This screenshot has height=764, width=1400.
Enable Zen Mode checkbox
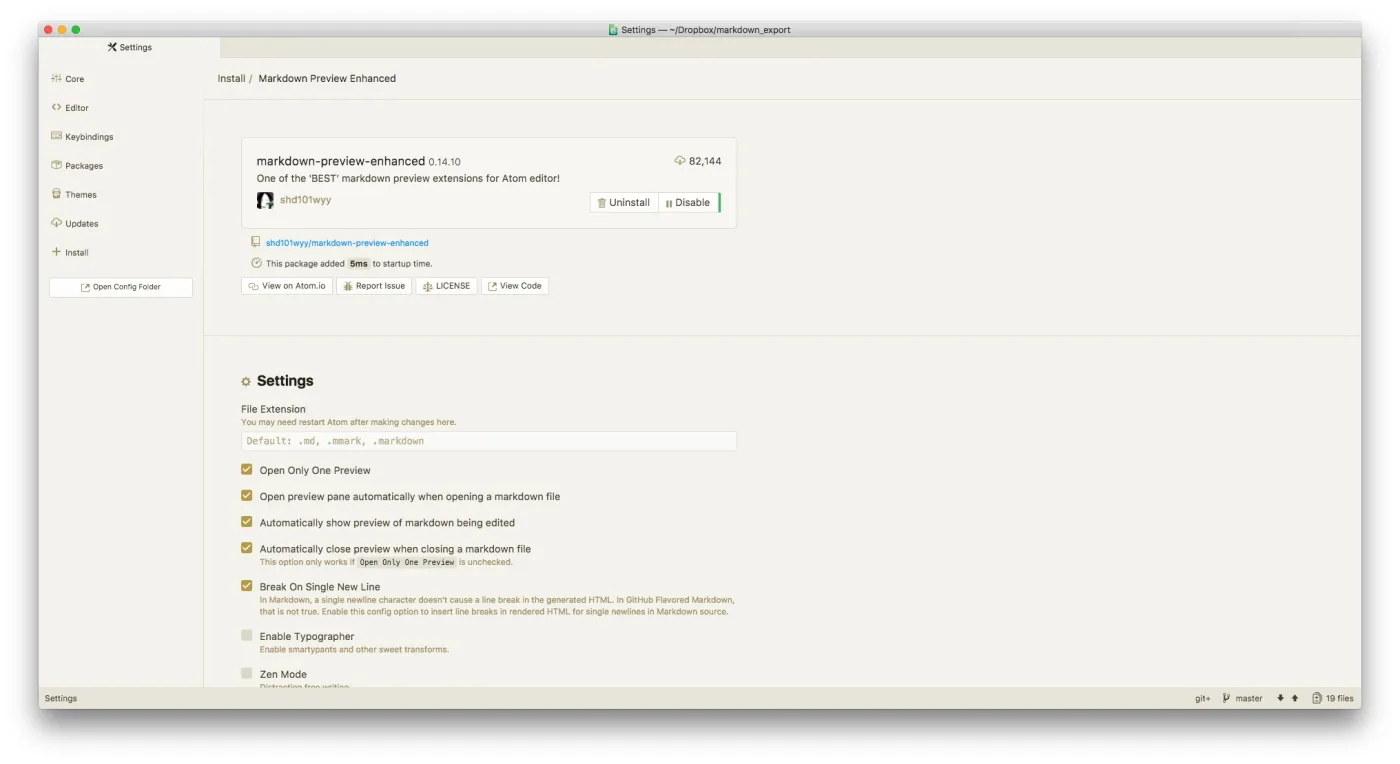point(246,673)
